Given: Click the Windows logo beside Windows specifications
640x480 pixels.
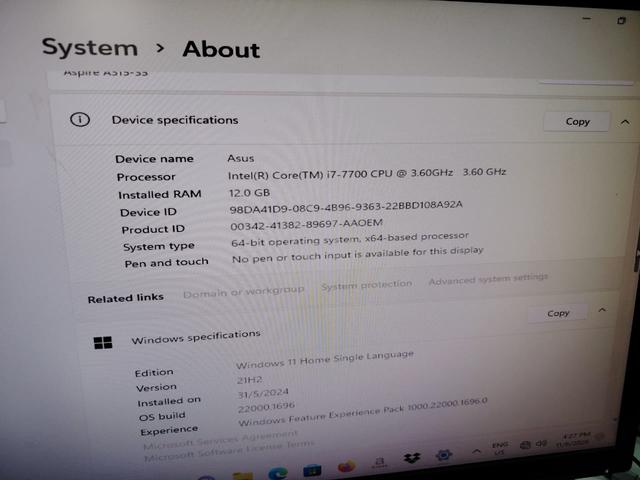Looking at the screenshot, I should click(x=103, y=343).
